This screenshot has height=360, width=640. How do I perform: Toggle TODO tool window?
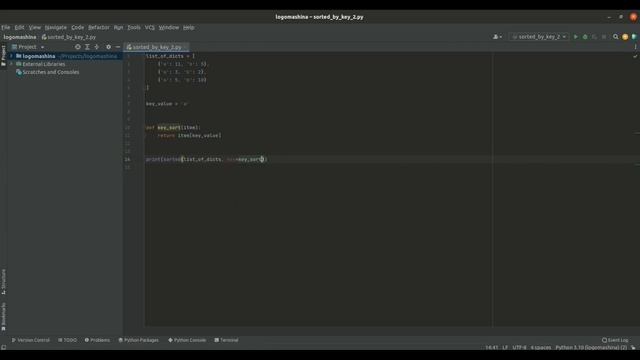[x=67, y=340]
